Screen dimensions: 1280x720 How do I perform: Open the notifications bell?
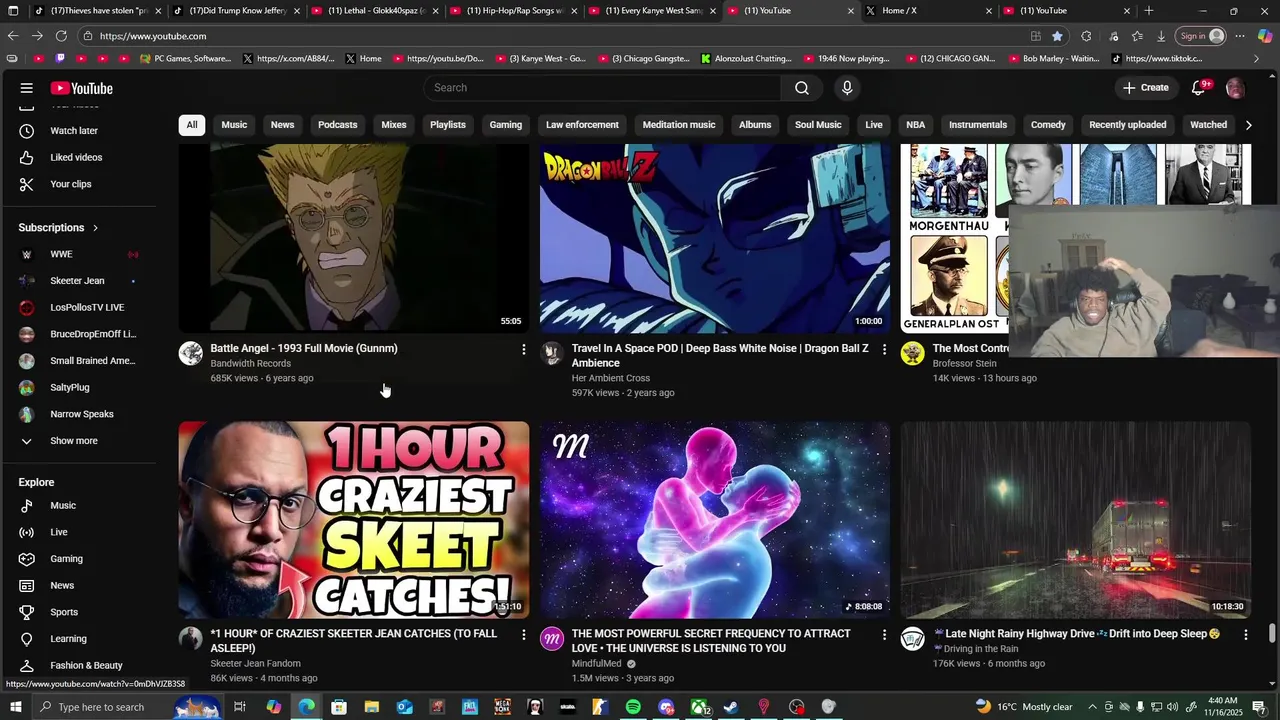[1199, 88]
